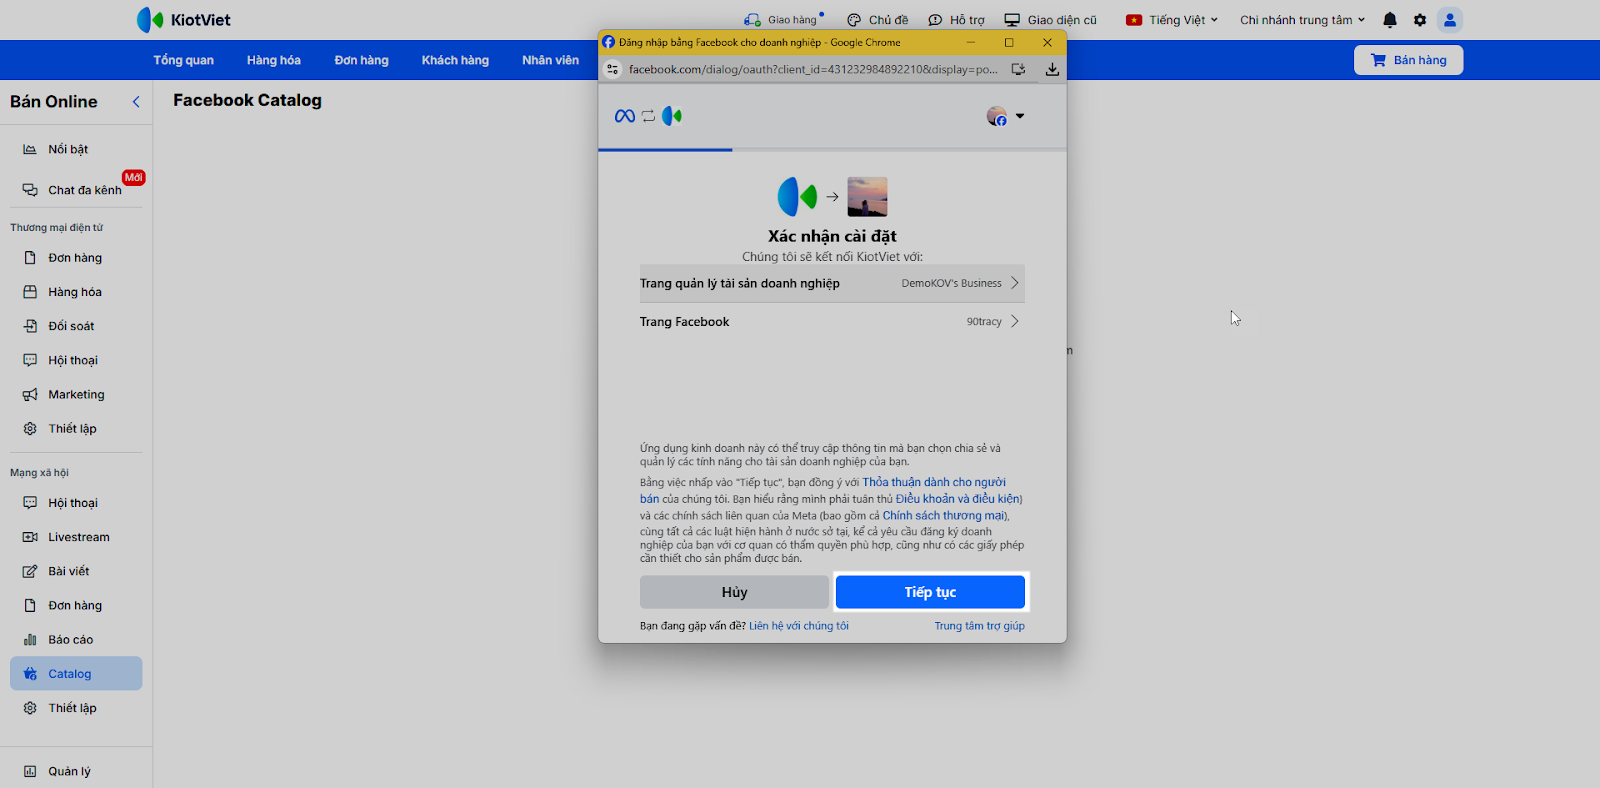This screenshot has width=1600, height=788.
Task: Open Hội thoại under Mạng xã hội
Action: 76,503
